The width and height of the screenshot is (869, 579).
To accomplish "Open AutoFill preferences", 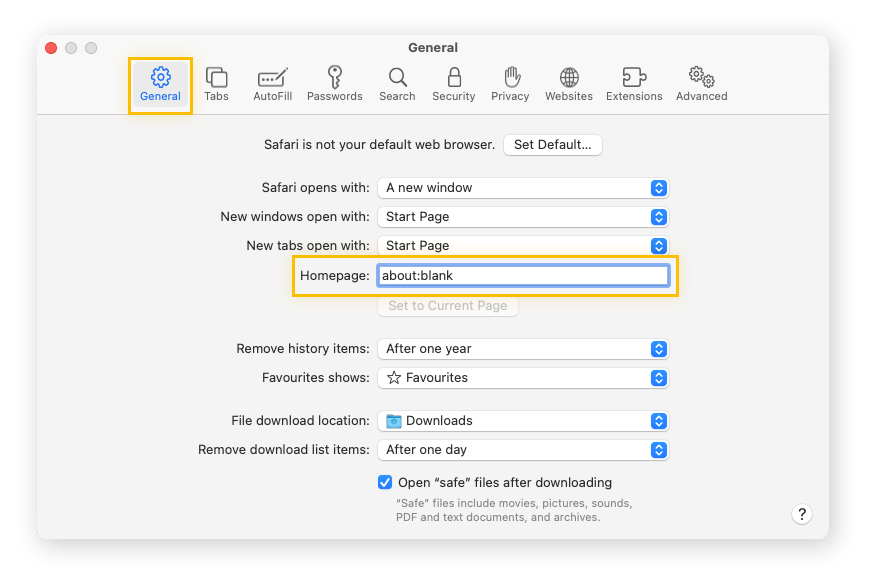I will pos(273,85).
